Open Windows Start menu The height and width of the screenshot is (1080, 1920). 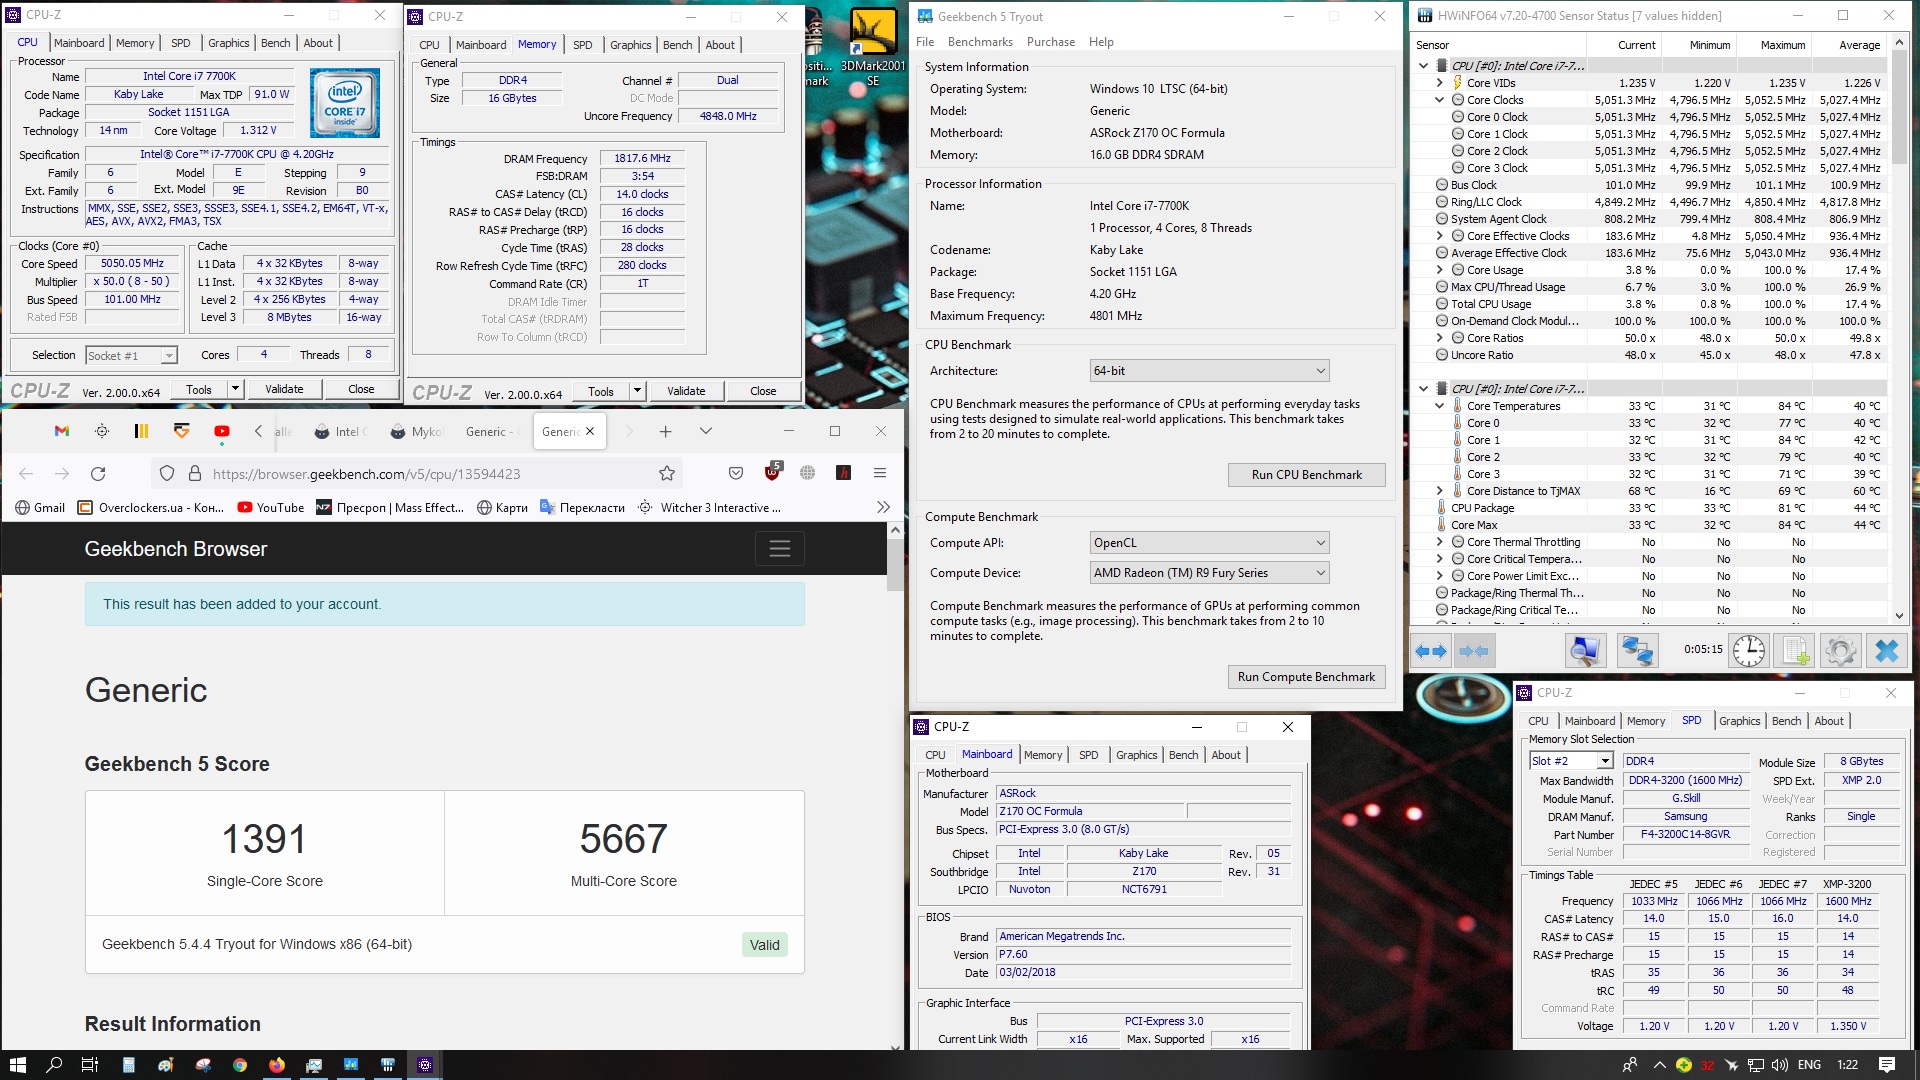click(17, 1065)
